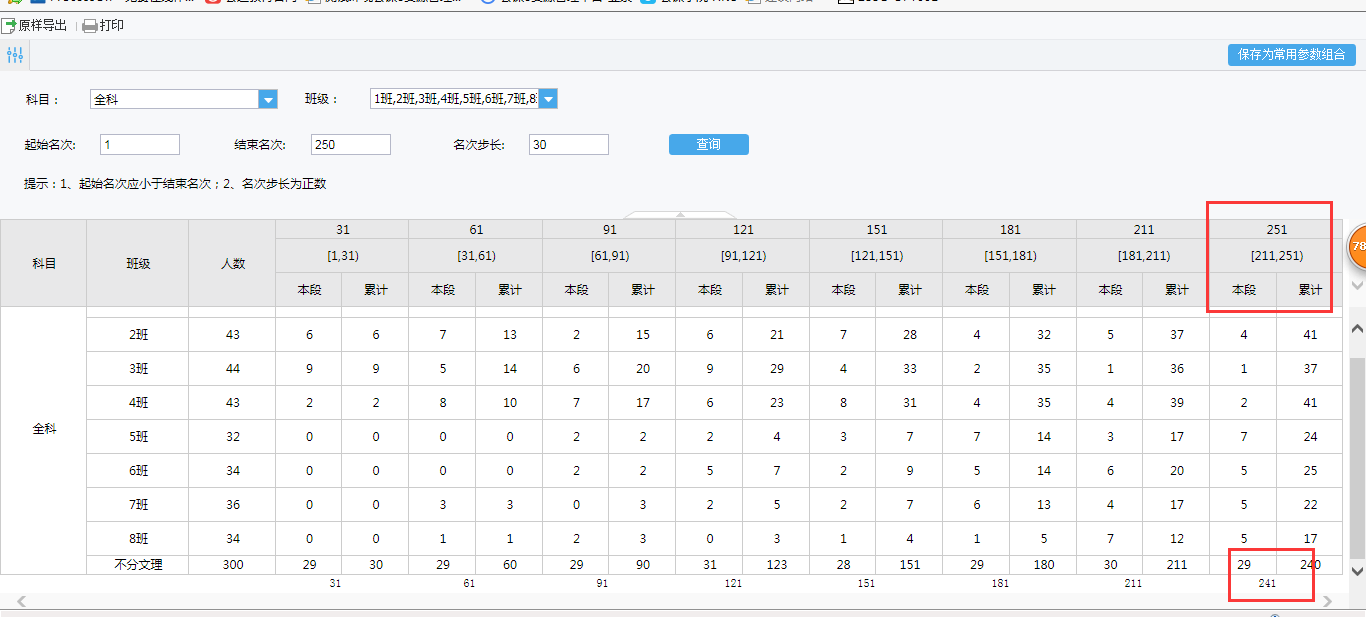
Task: Focus the 结束名次 input field
Action: point(351,145)
